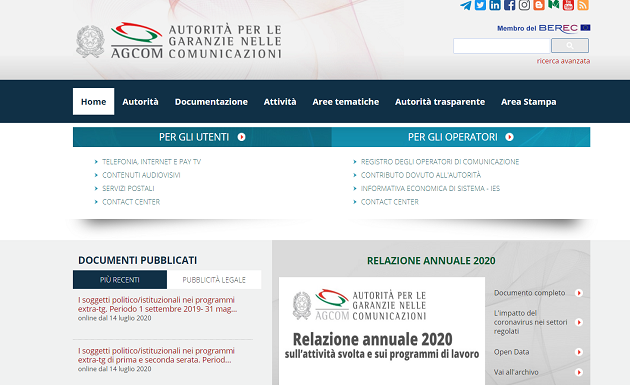Open the Twitter social icon
The width and height of the screenshot is (630, 385).
point(480,5)
